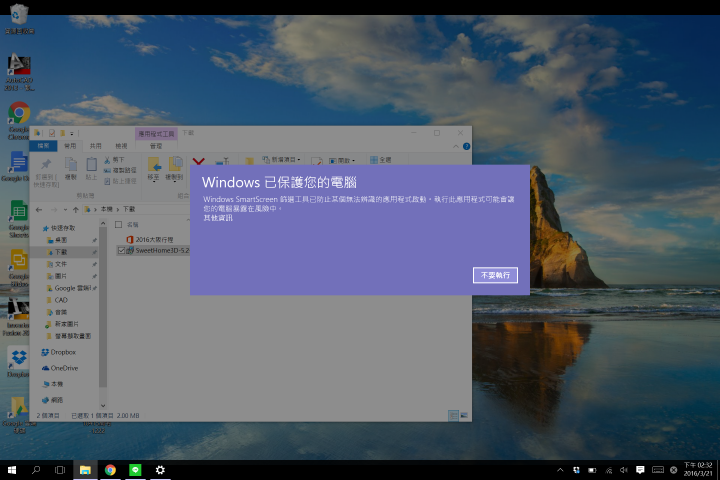Open the Recycle Bin on desktop
The height and width of the screenshot is (480, 720).
pyautogui.click(x=18, y=18)
